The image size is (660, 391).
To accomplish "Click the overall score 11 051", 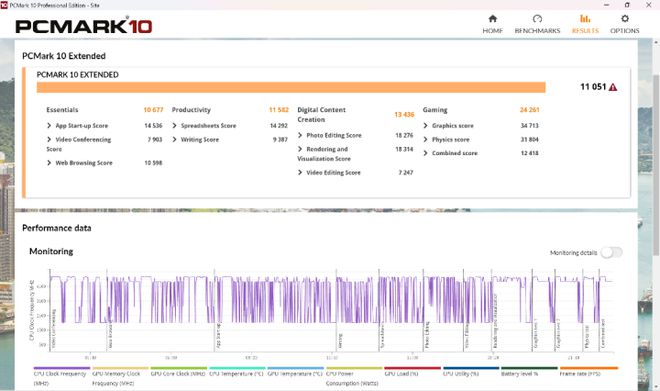I will point(593,87).
